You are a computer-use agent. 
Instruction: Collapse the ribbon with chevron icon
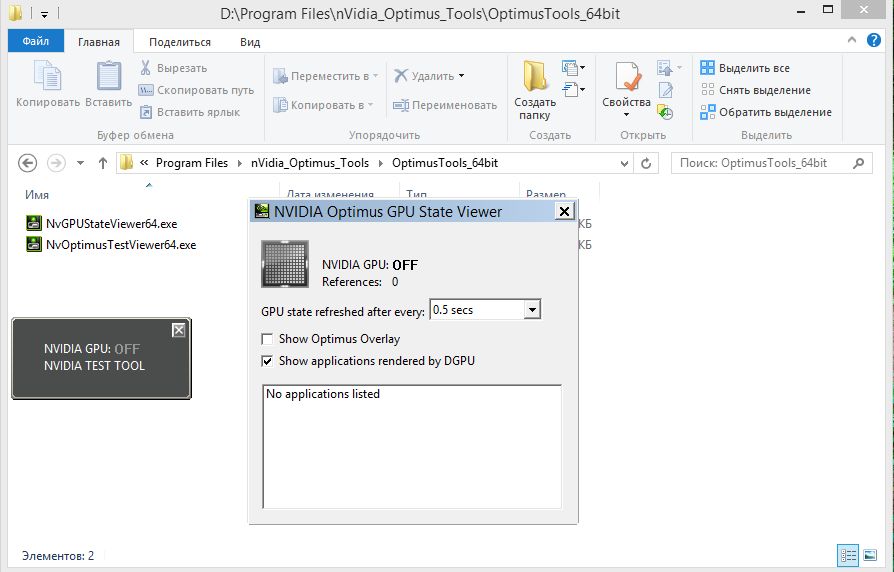click(852, 40)
